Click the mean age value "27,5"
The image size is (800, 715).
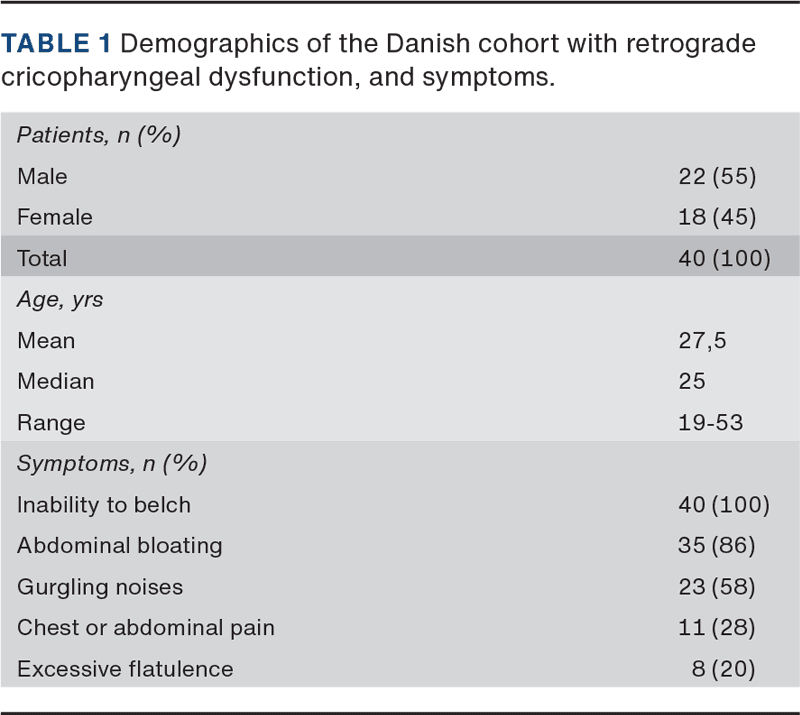tap(702, 340)
